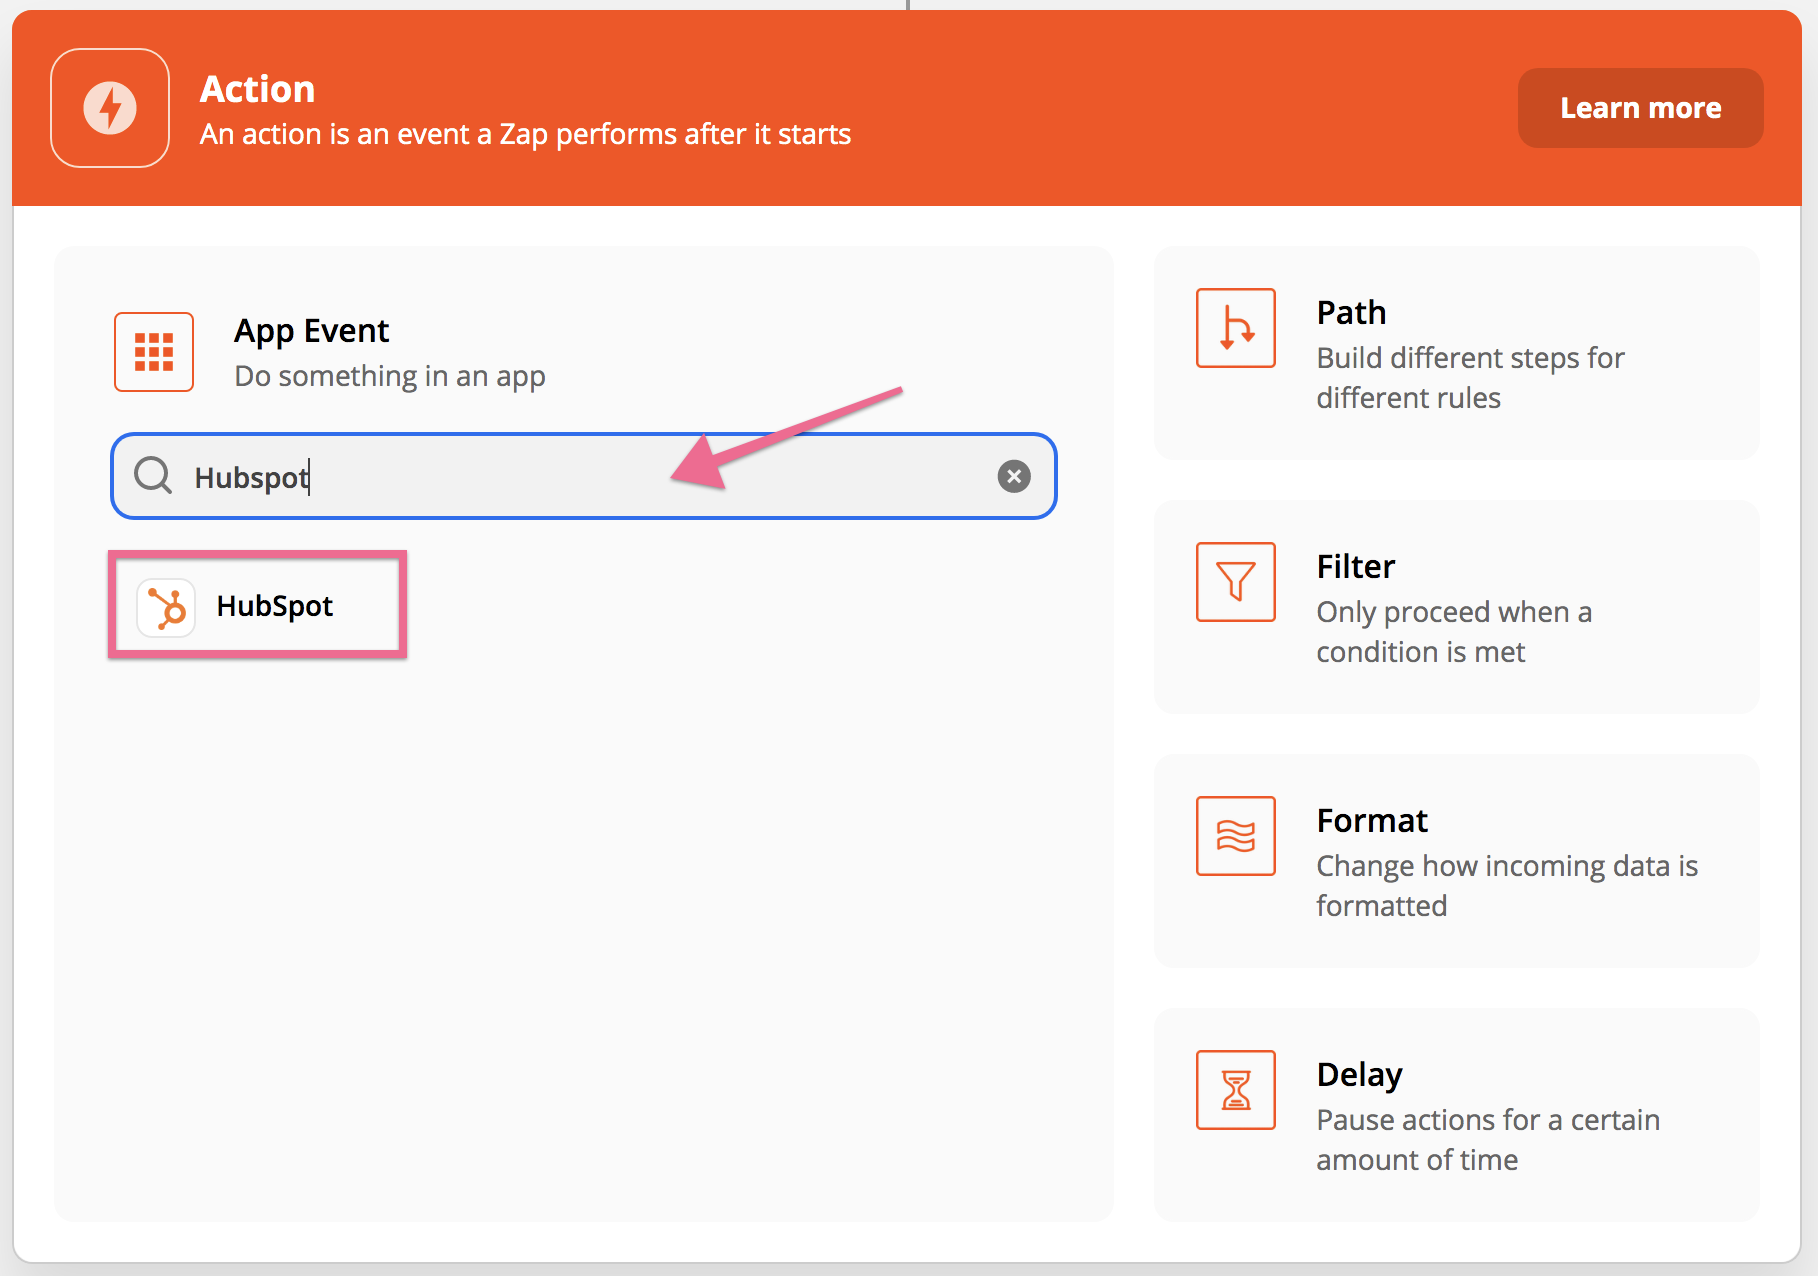The image size is (1818, 1276).
Task: Click "Change how incoming data is formatted"
Action: coord(1507,886)
